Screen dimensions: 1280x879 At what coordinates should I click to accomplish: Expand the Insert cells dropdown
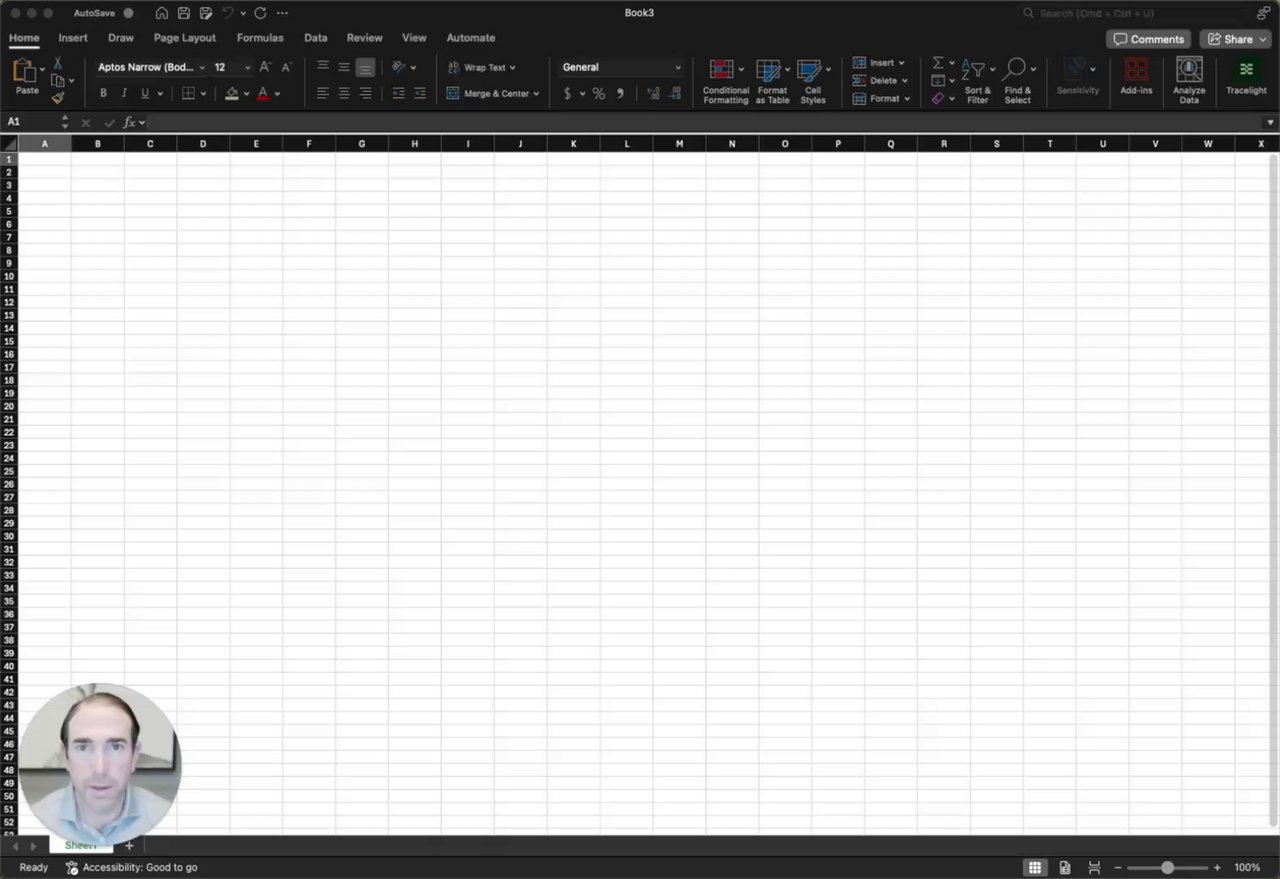pos(901,63)
